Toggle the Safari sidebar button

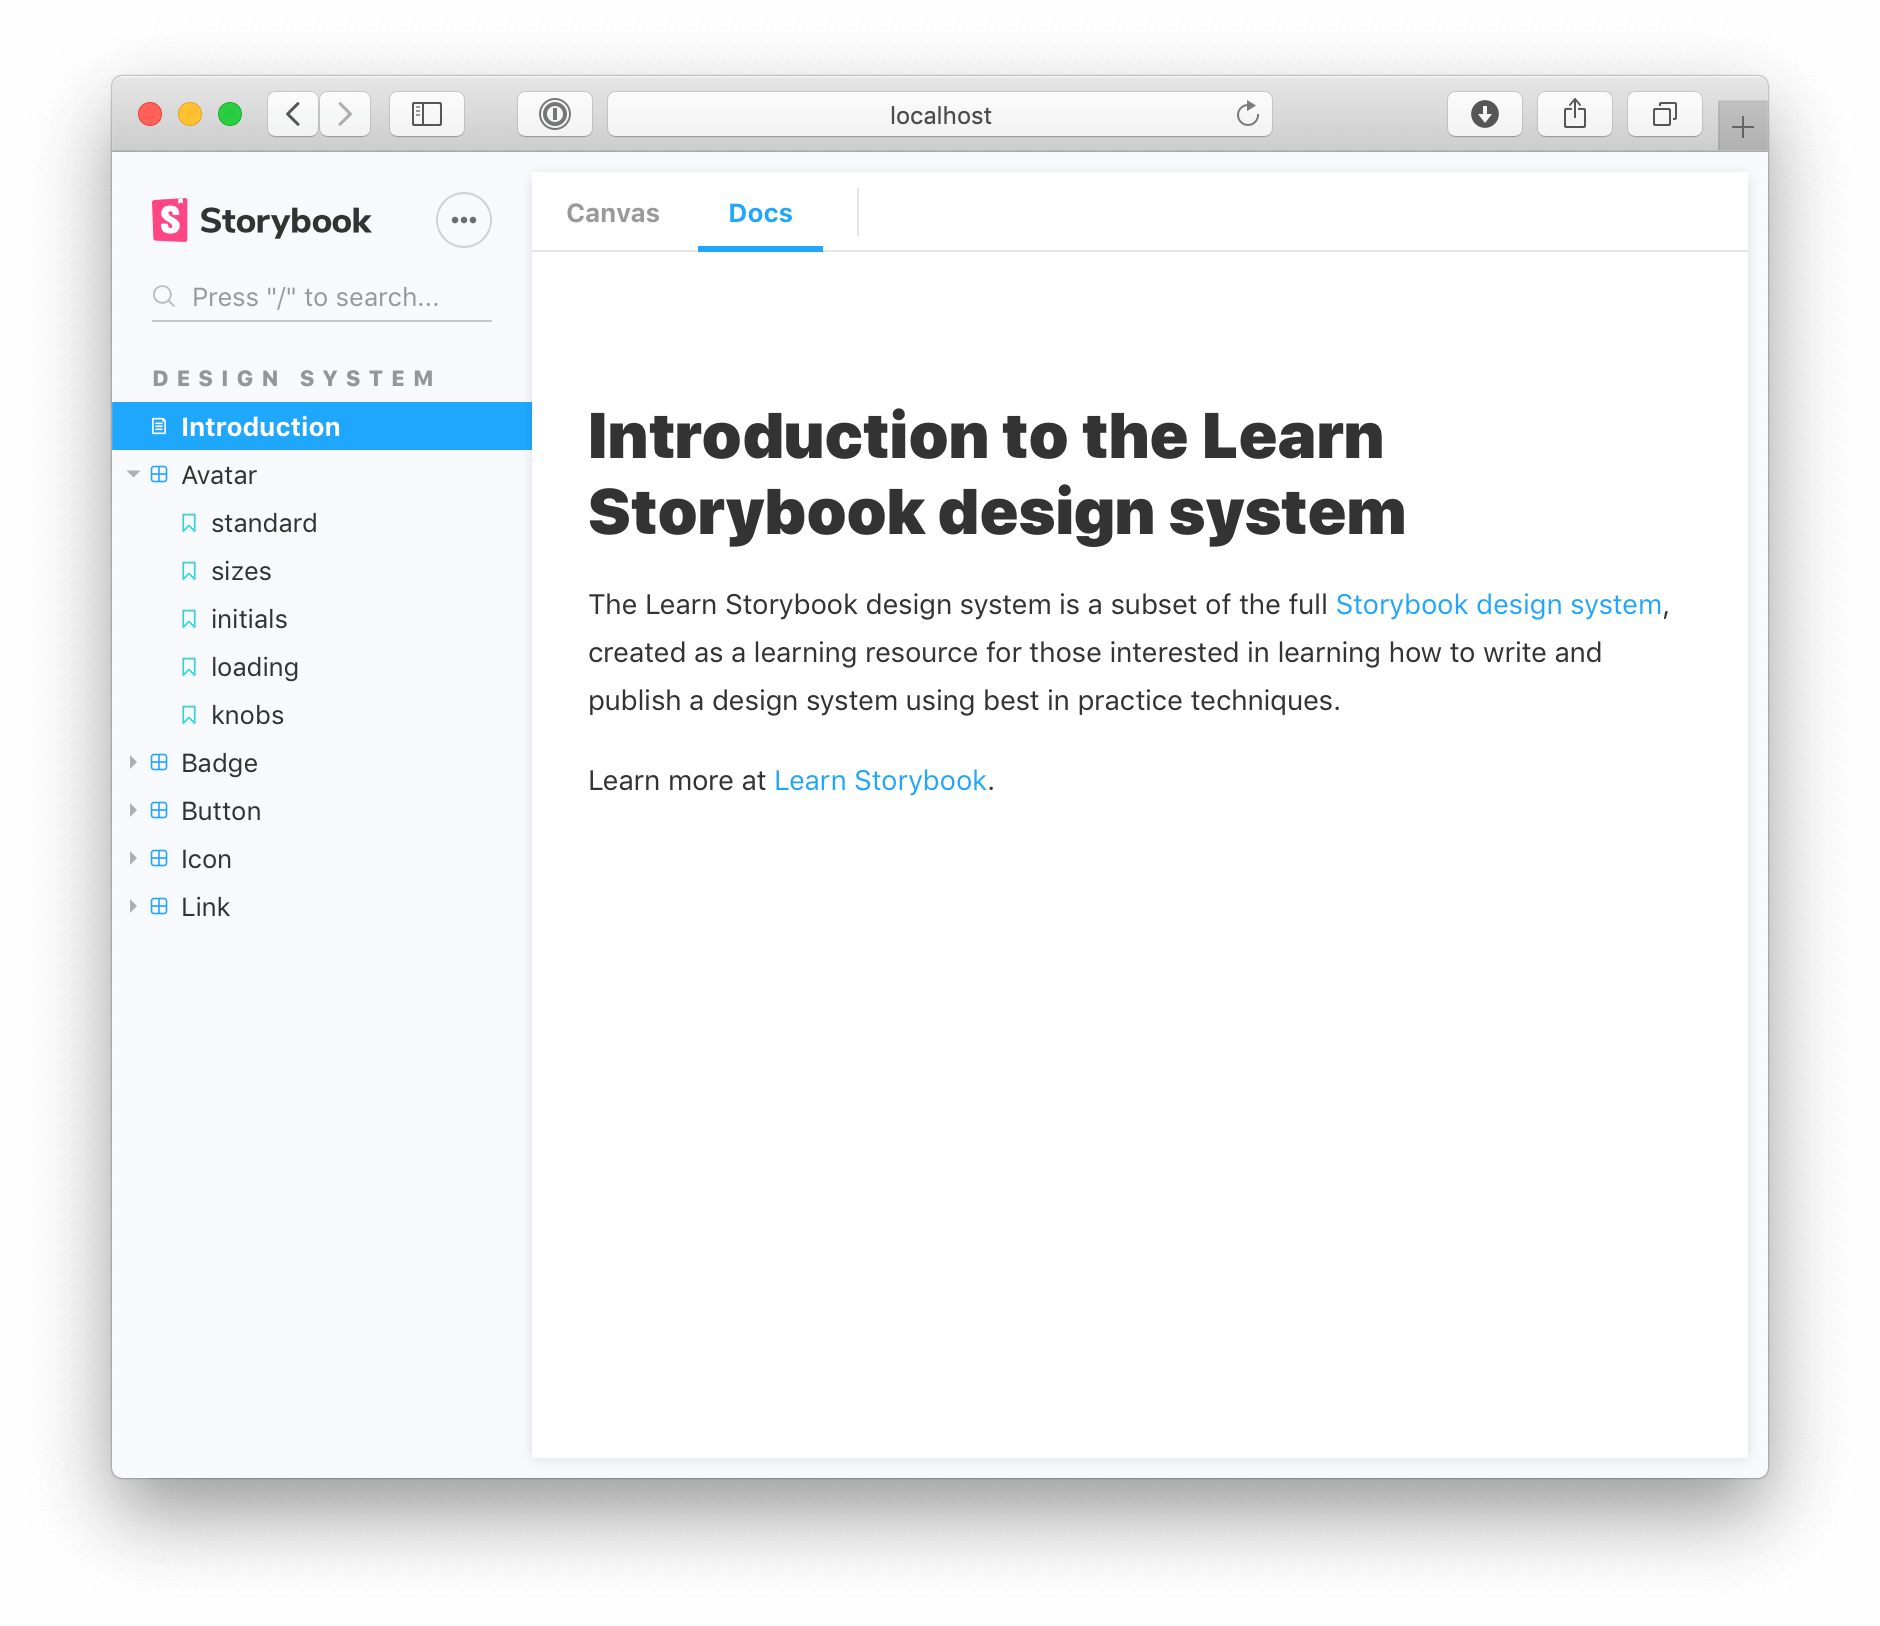[x=427, y=114]
